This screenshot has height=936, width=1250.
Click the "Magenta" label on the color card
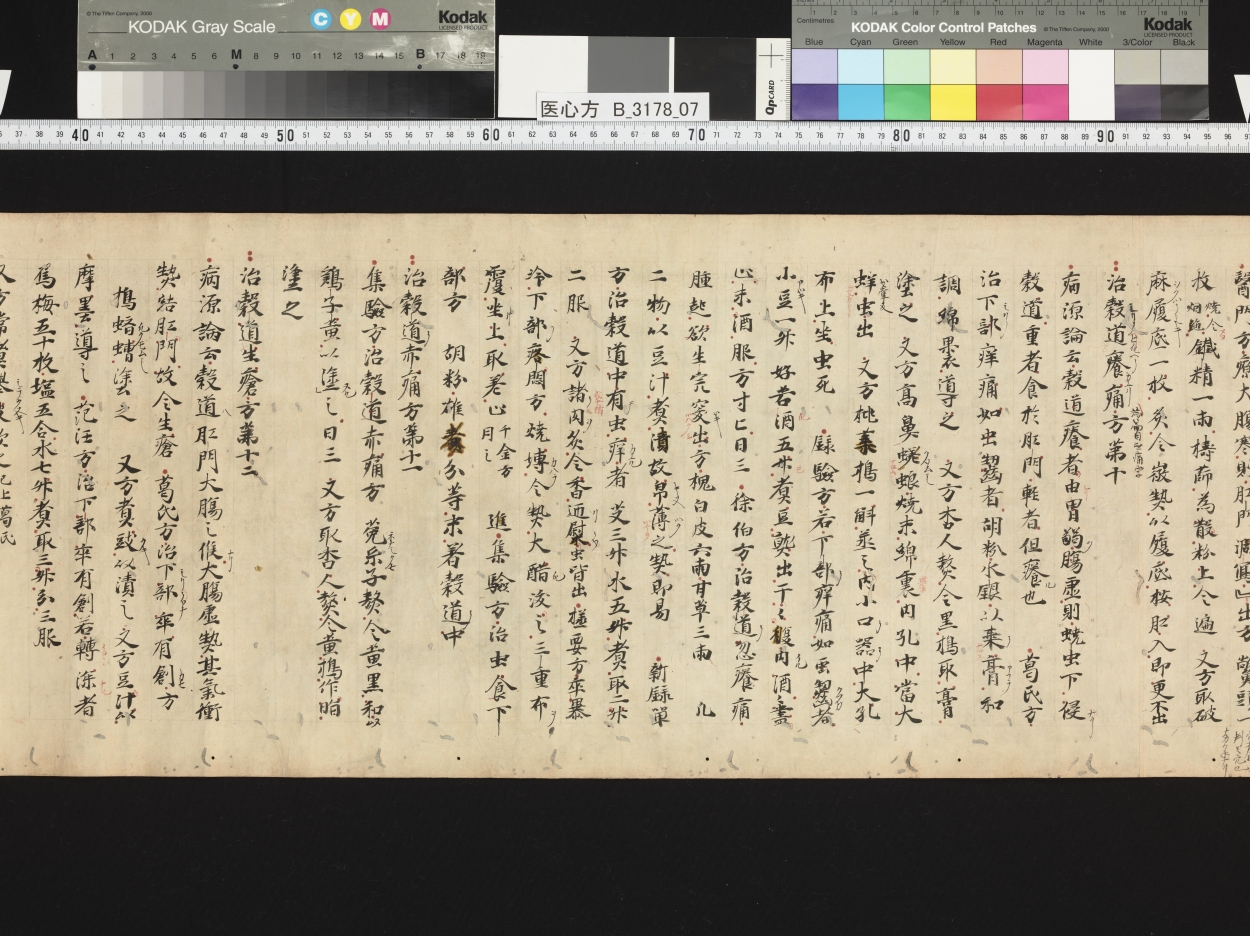pyautogui.click(x=1044, y=42)
